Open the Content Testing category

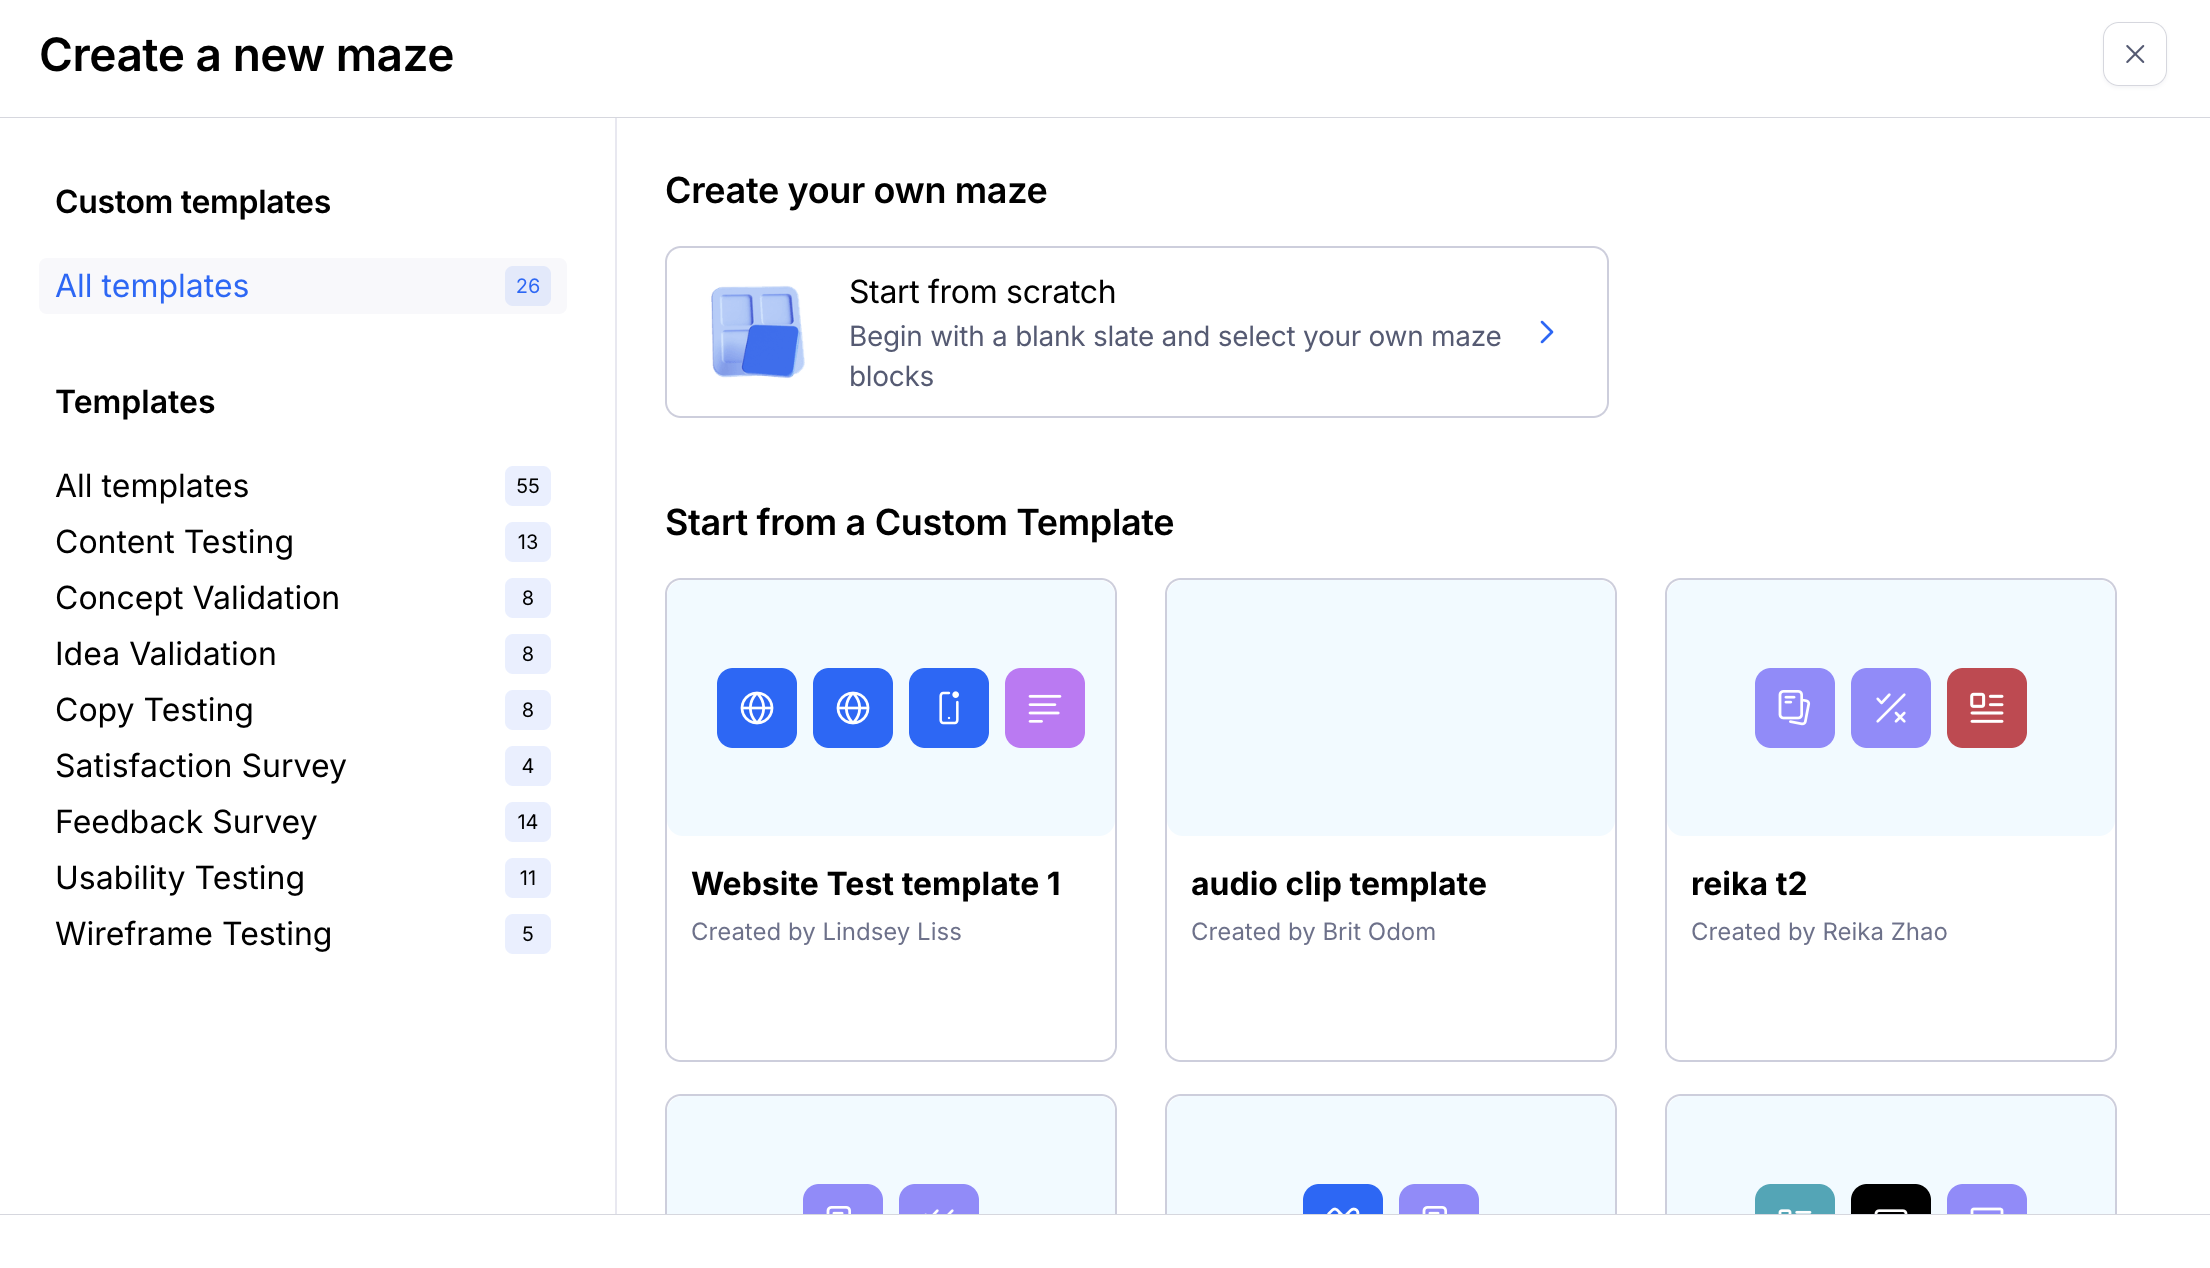pos(174,542)
